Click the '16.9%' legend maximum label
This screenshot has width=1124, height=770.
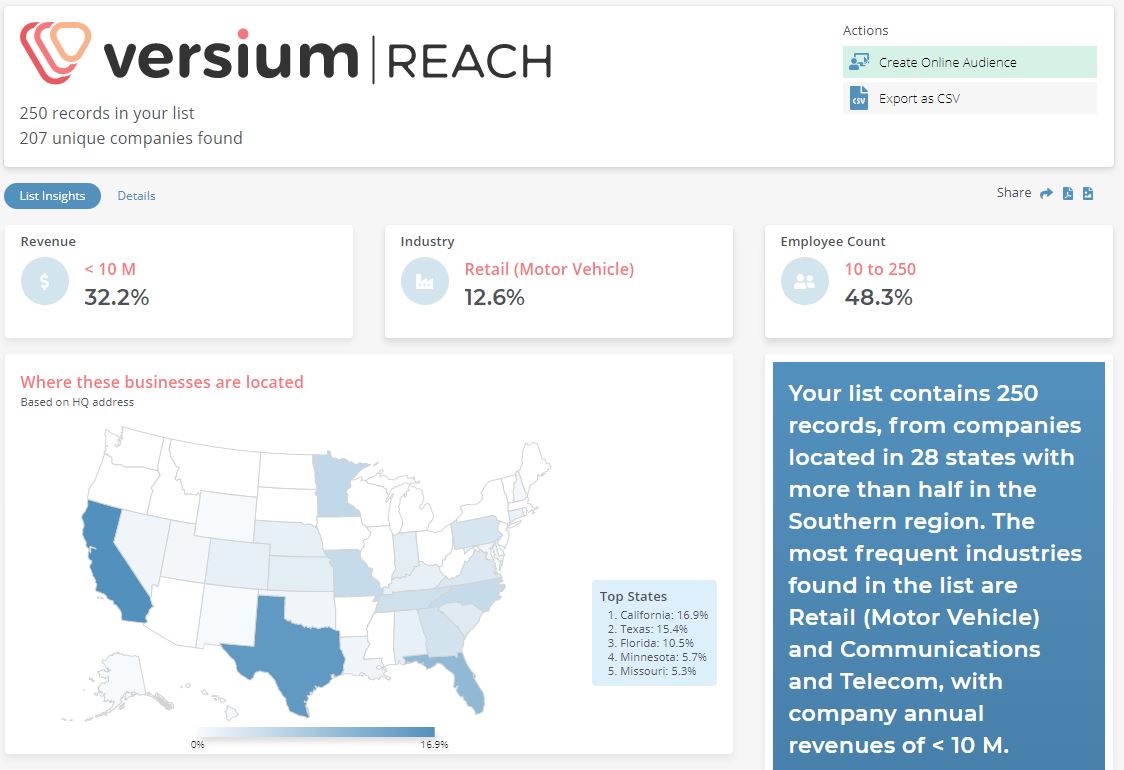(434, 745)
